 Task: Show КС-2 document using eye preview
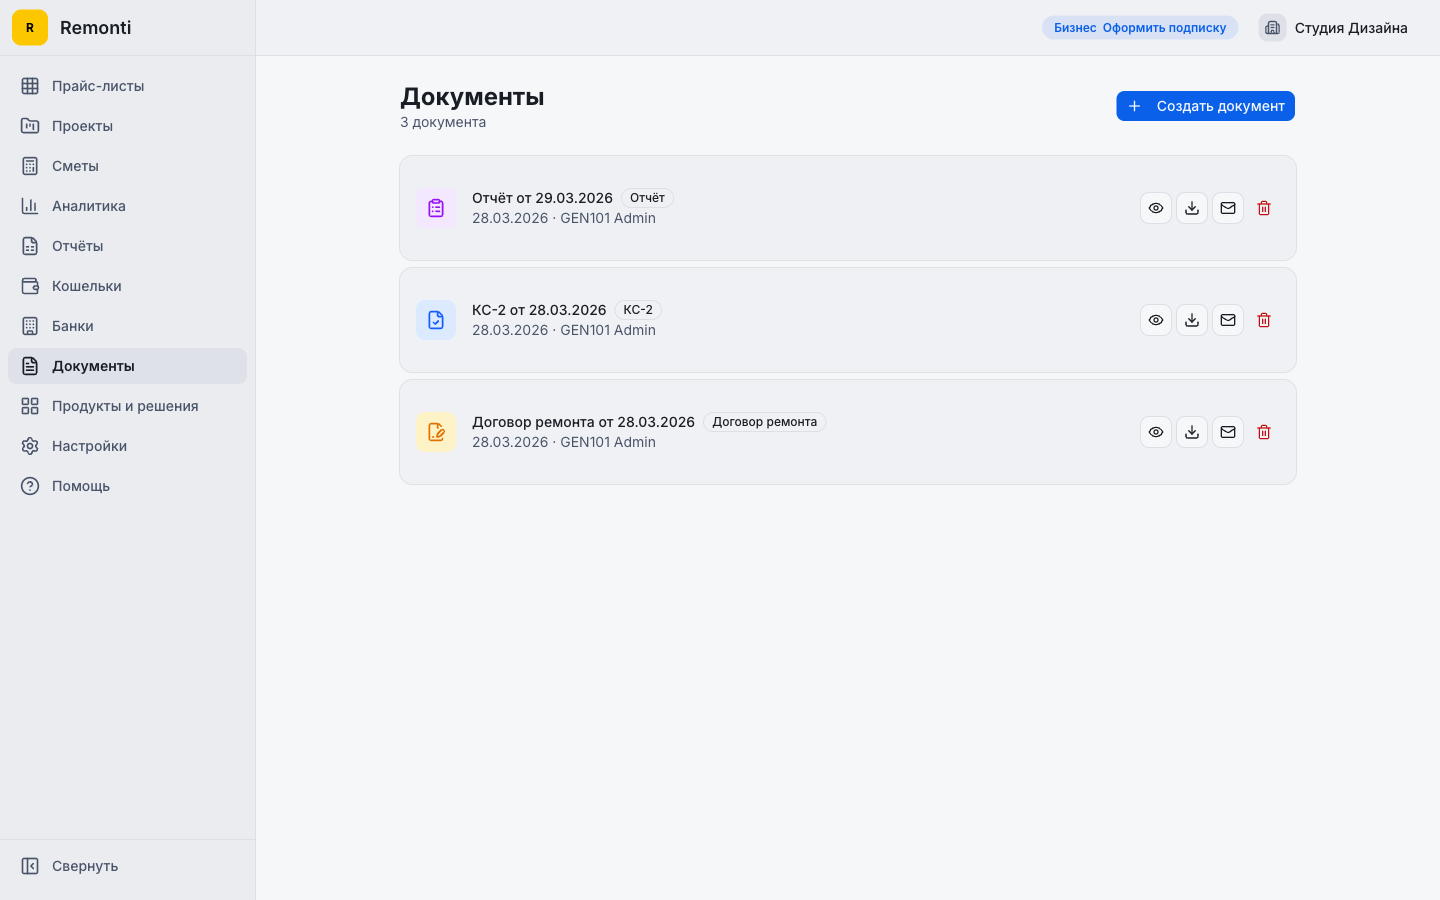[x=1155, y=320]
